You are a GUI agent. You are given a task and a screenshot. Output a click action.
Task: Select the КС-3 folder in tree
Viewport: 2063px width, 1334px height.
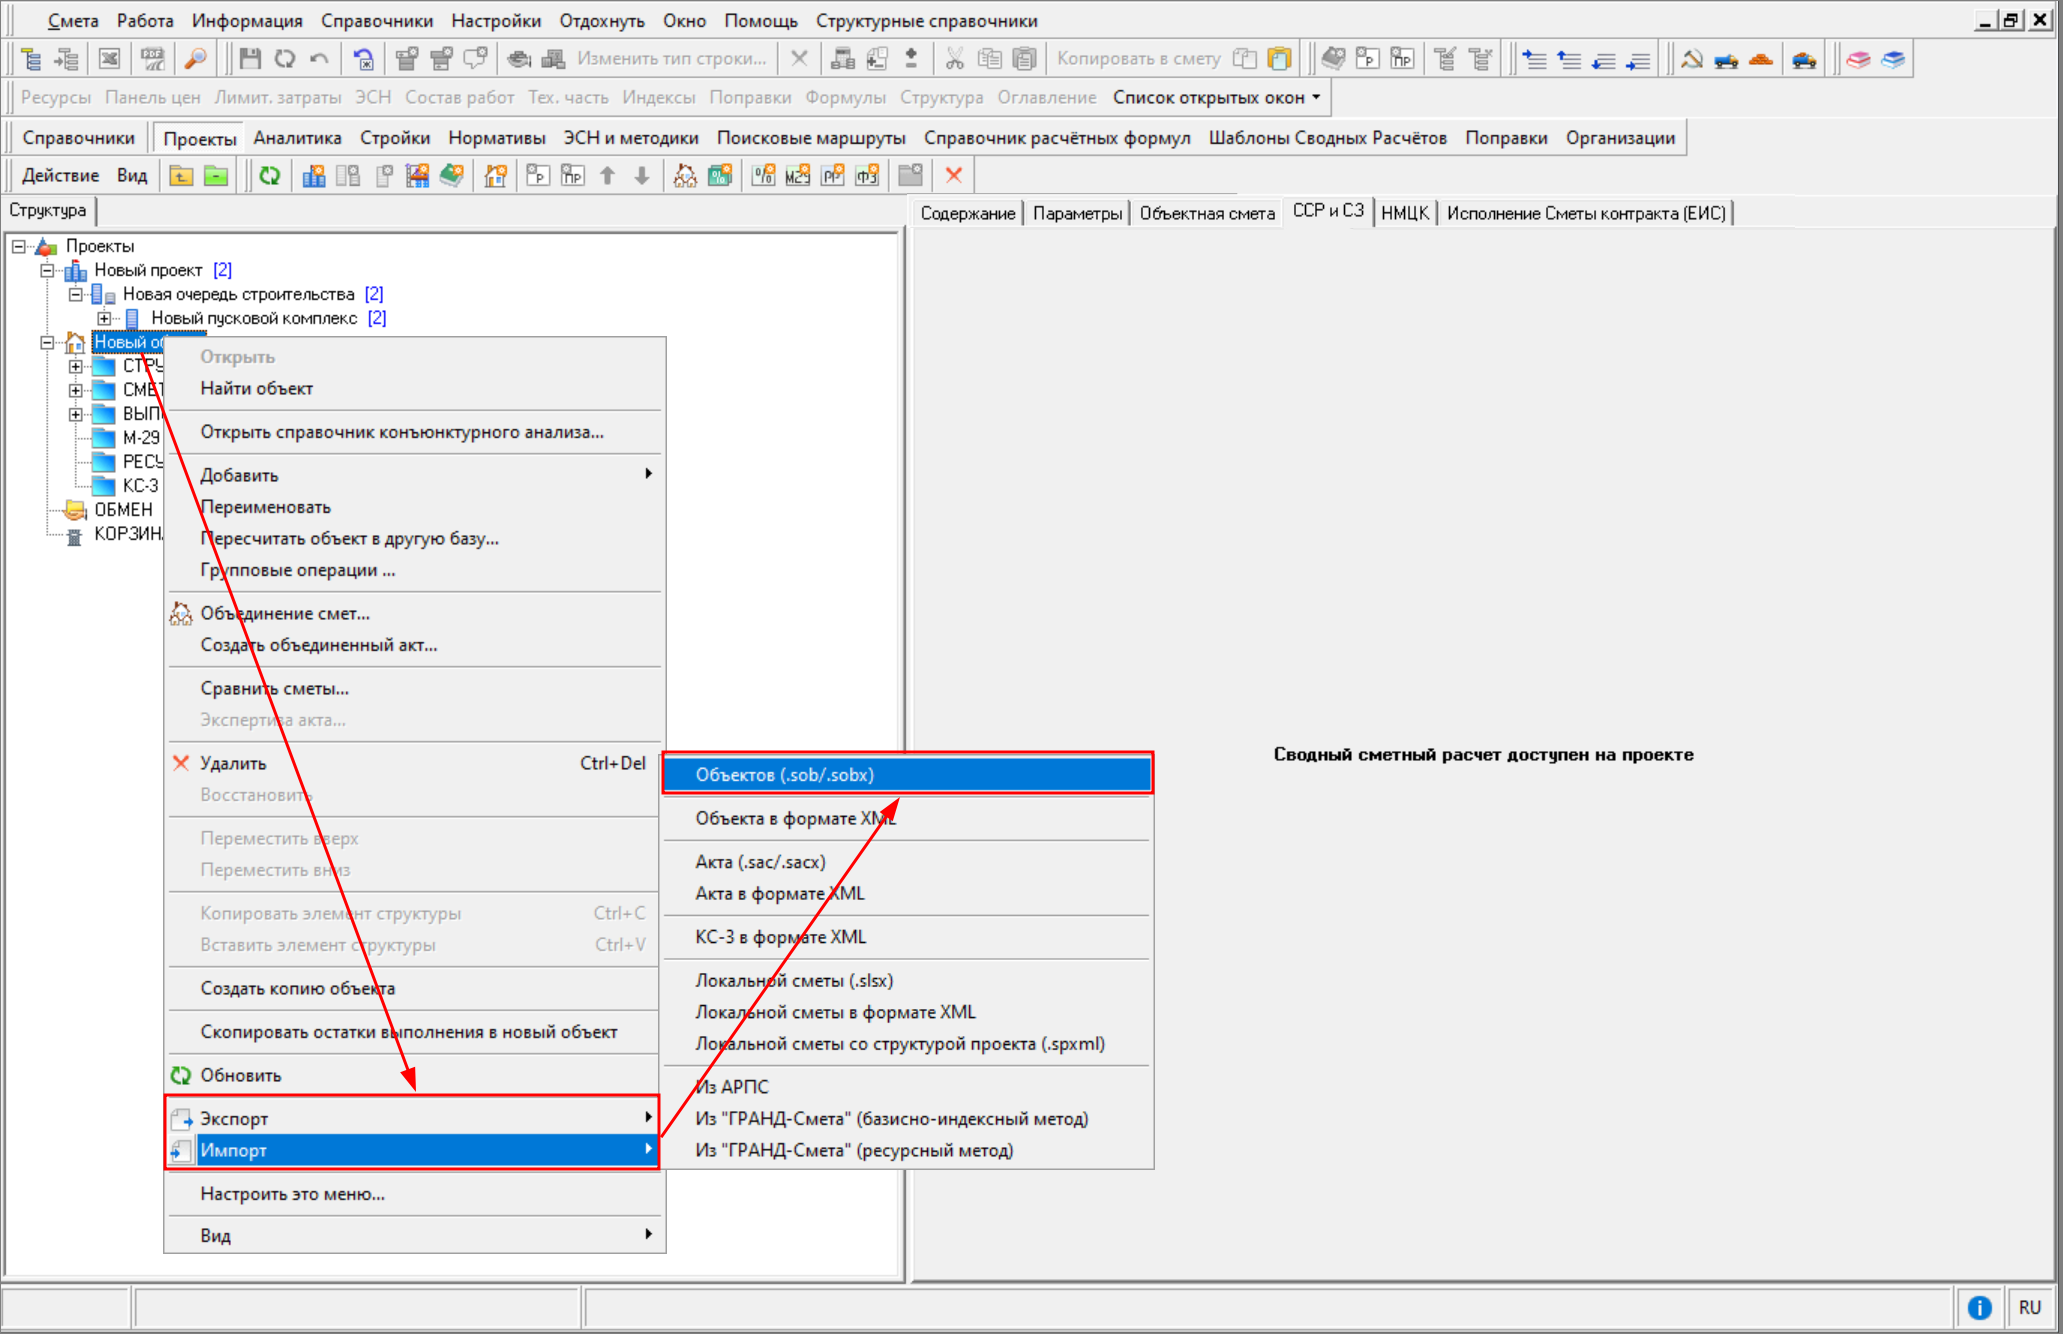click(140, 486)
